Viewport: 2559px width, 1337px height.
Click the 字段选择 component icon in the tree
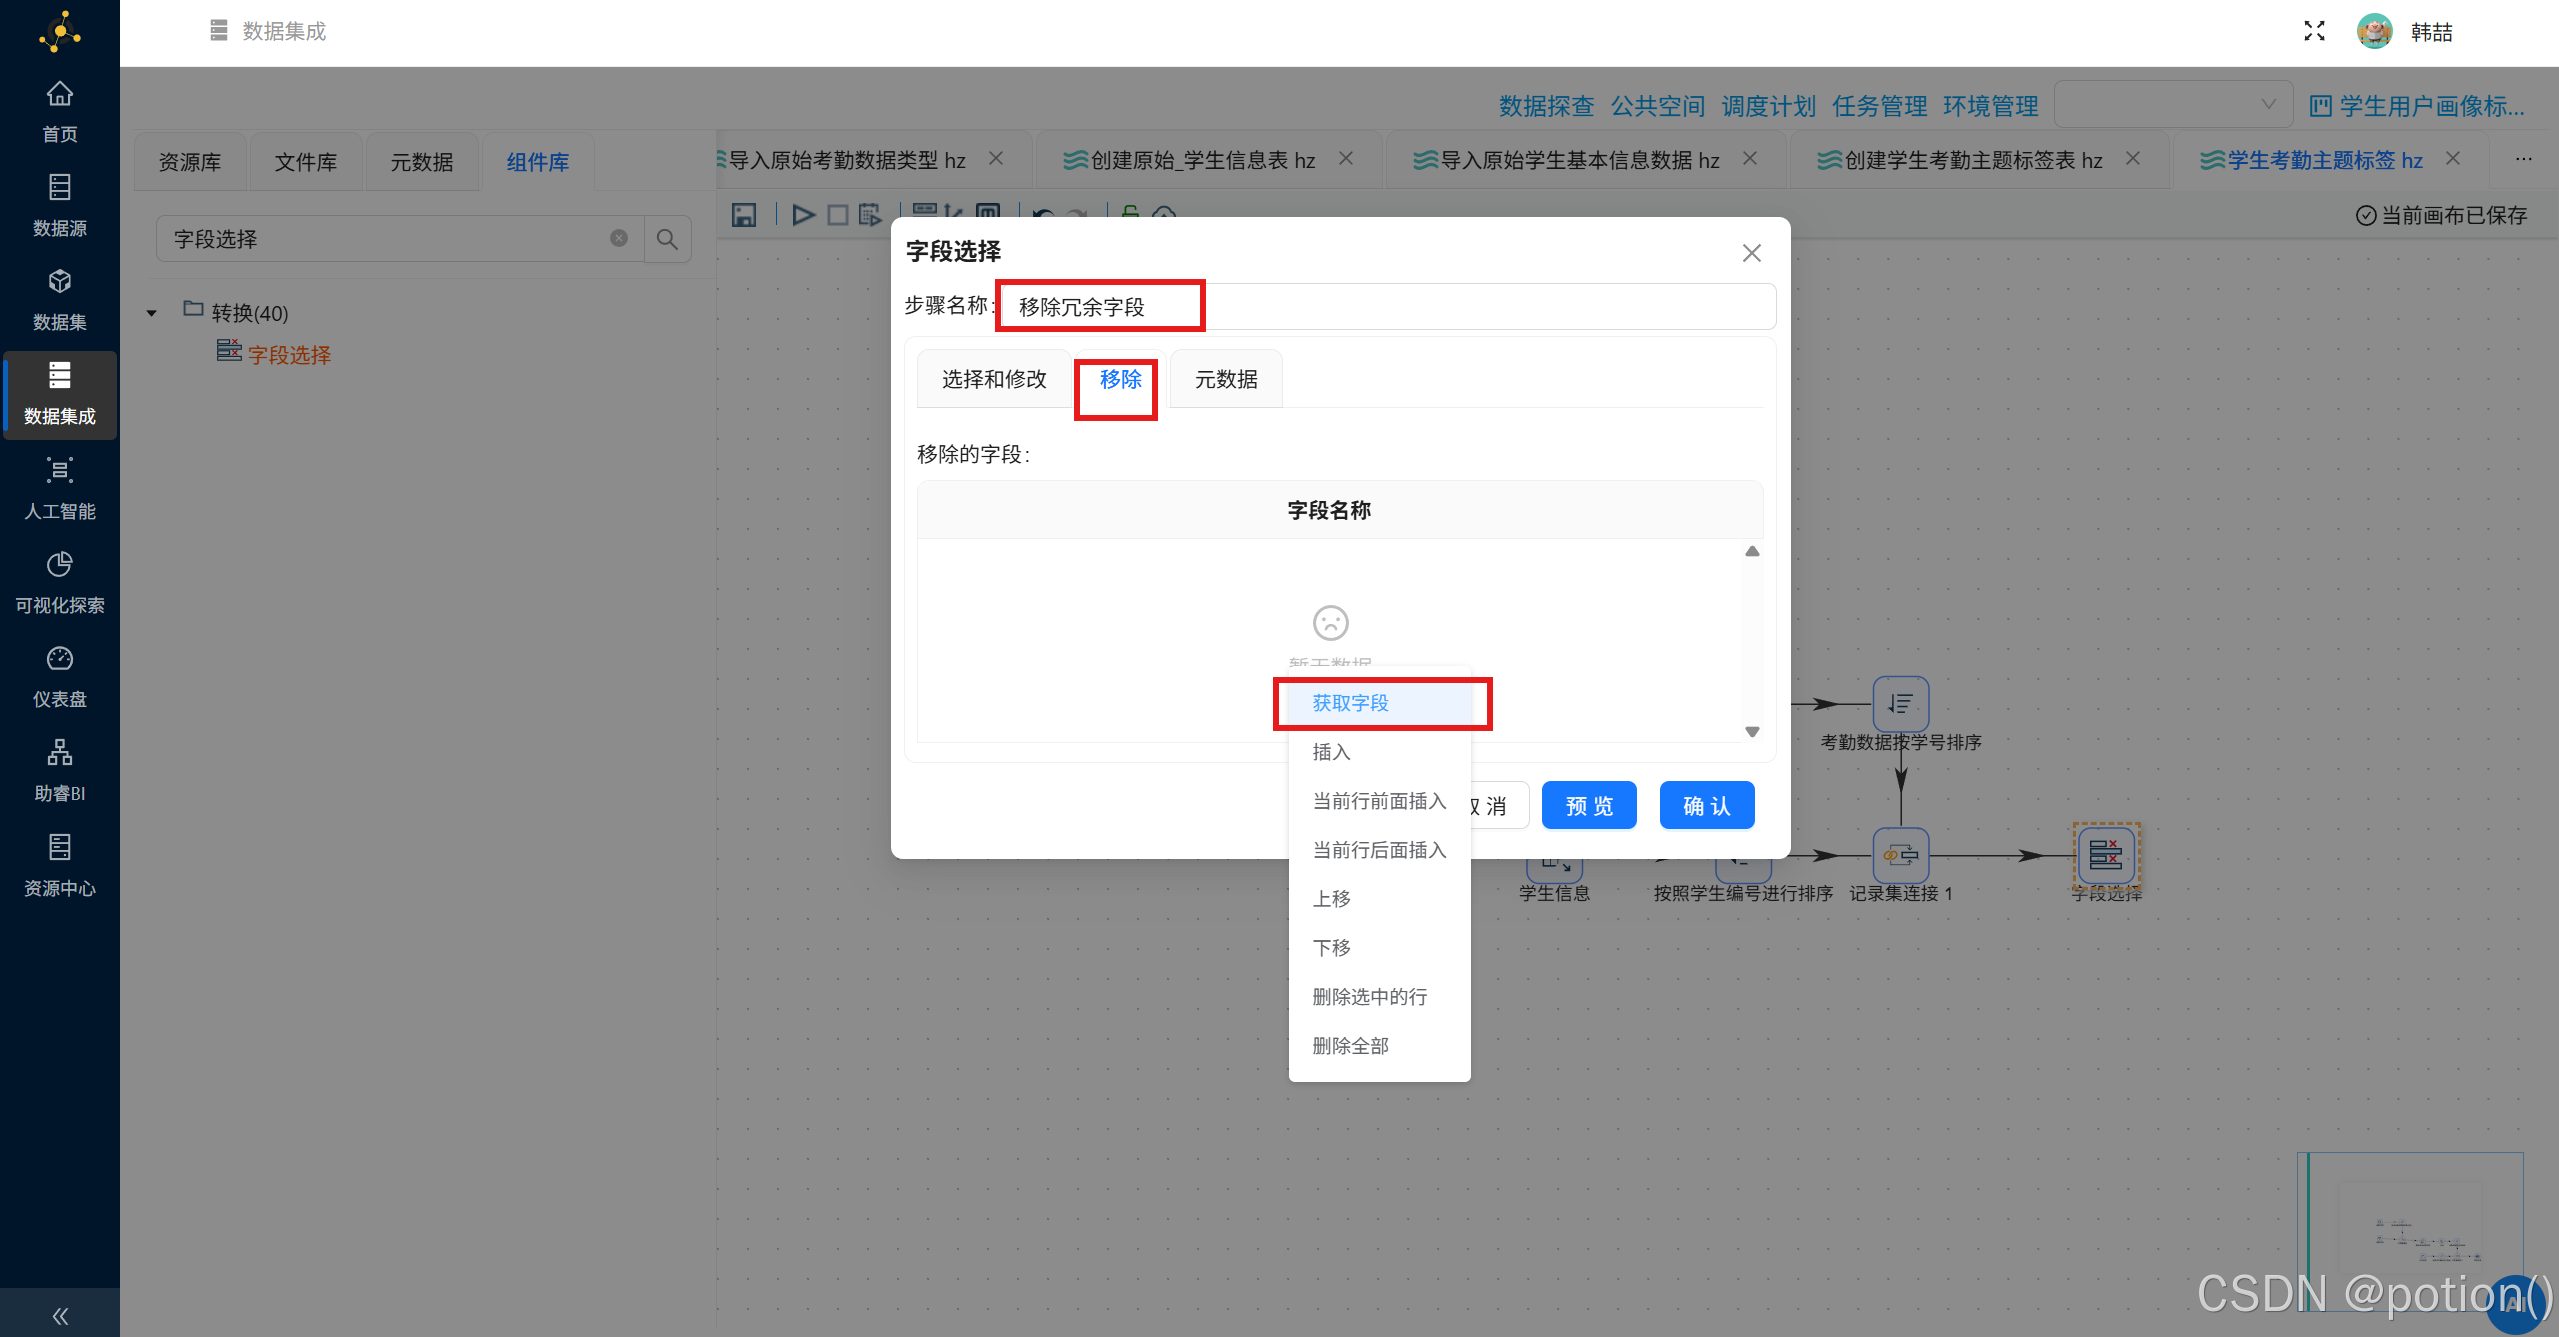click(x=229, y=351)
